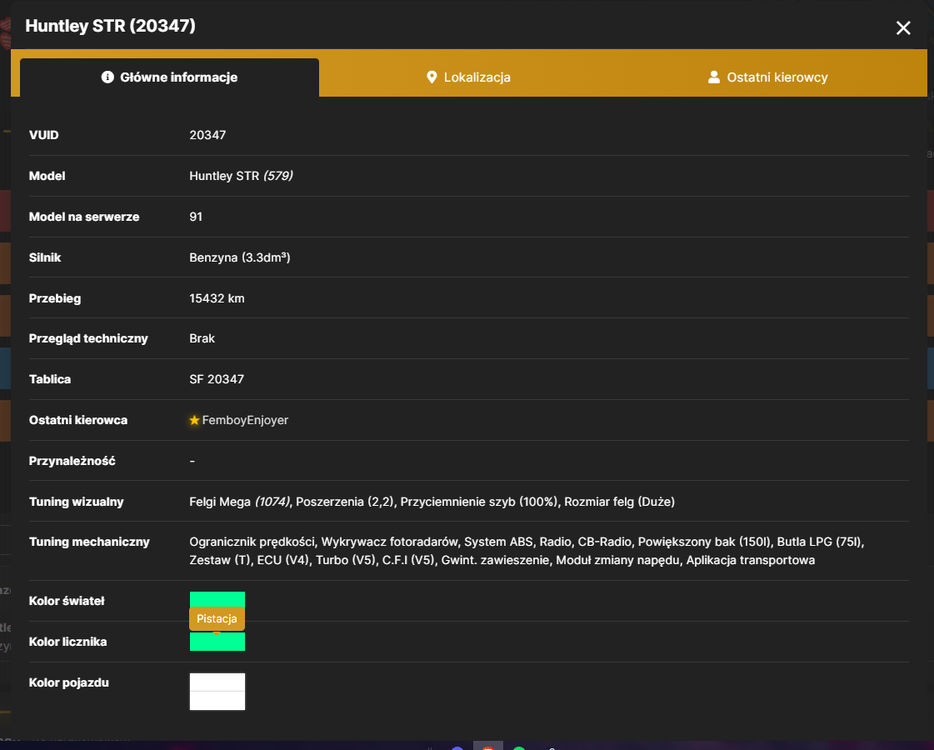
Task: Click the System ABS entry
Action: 498,542
